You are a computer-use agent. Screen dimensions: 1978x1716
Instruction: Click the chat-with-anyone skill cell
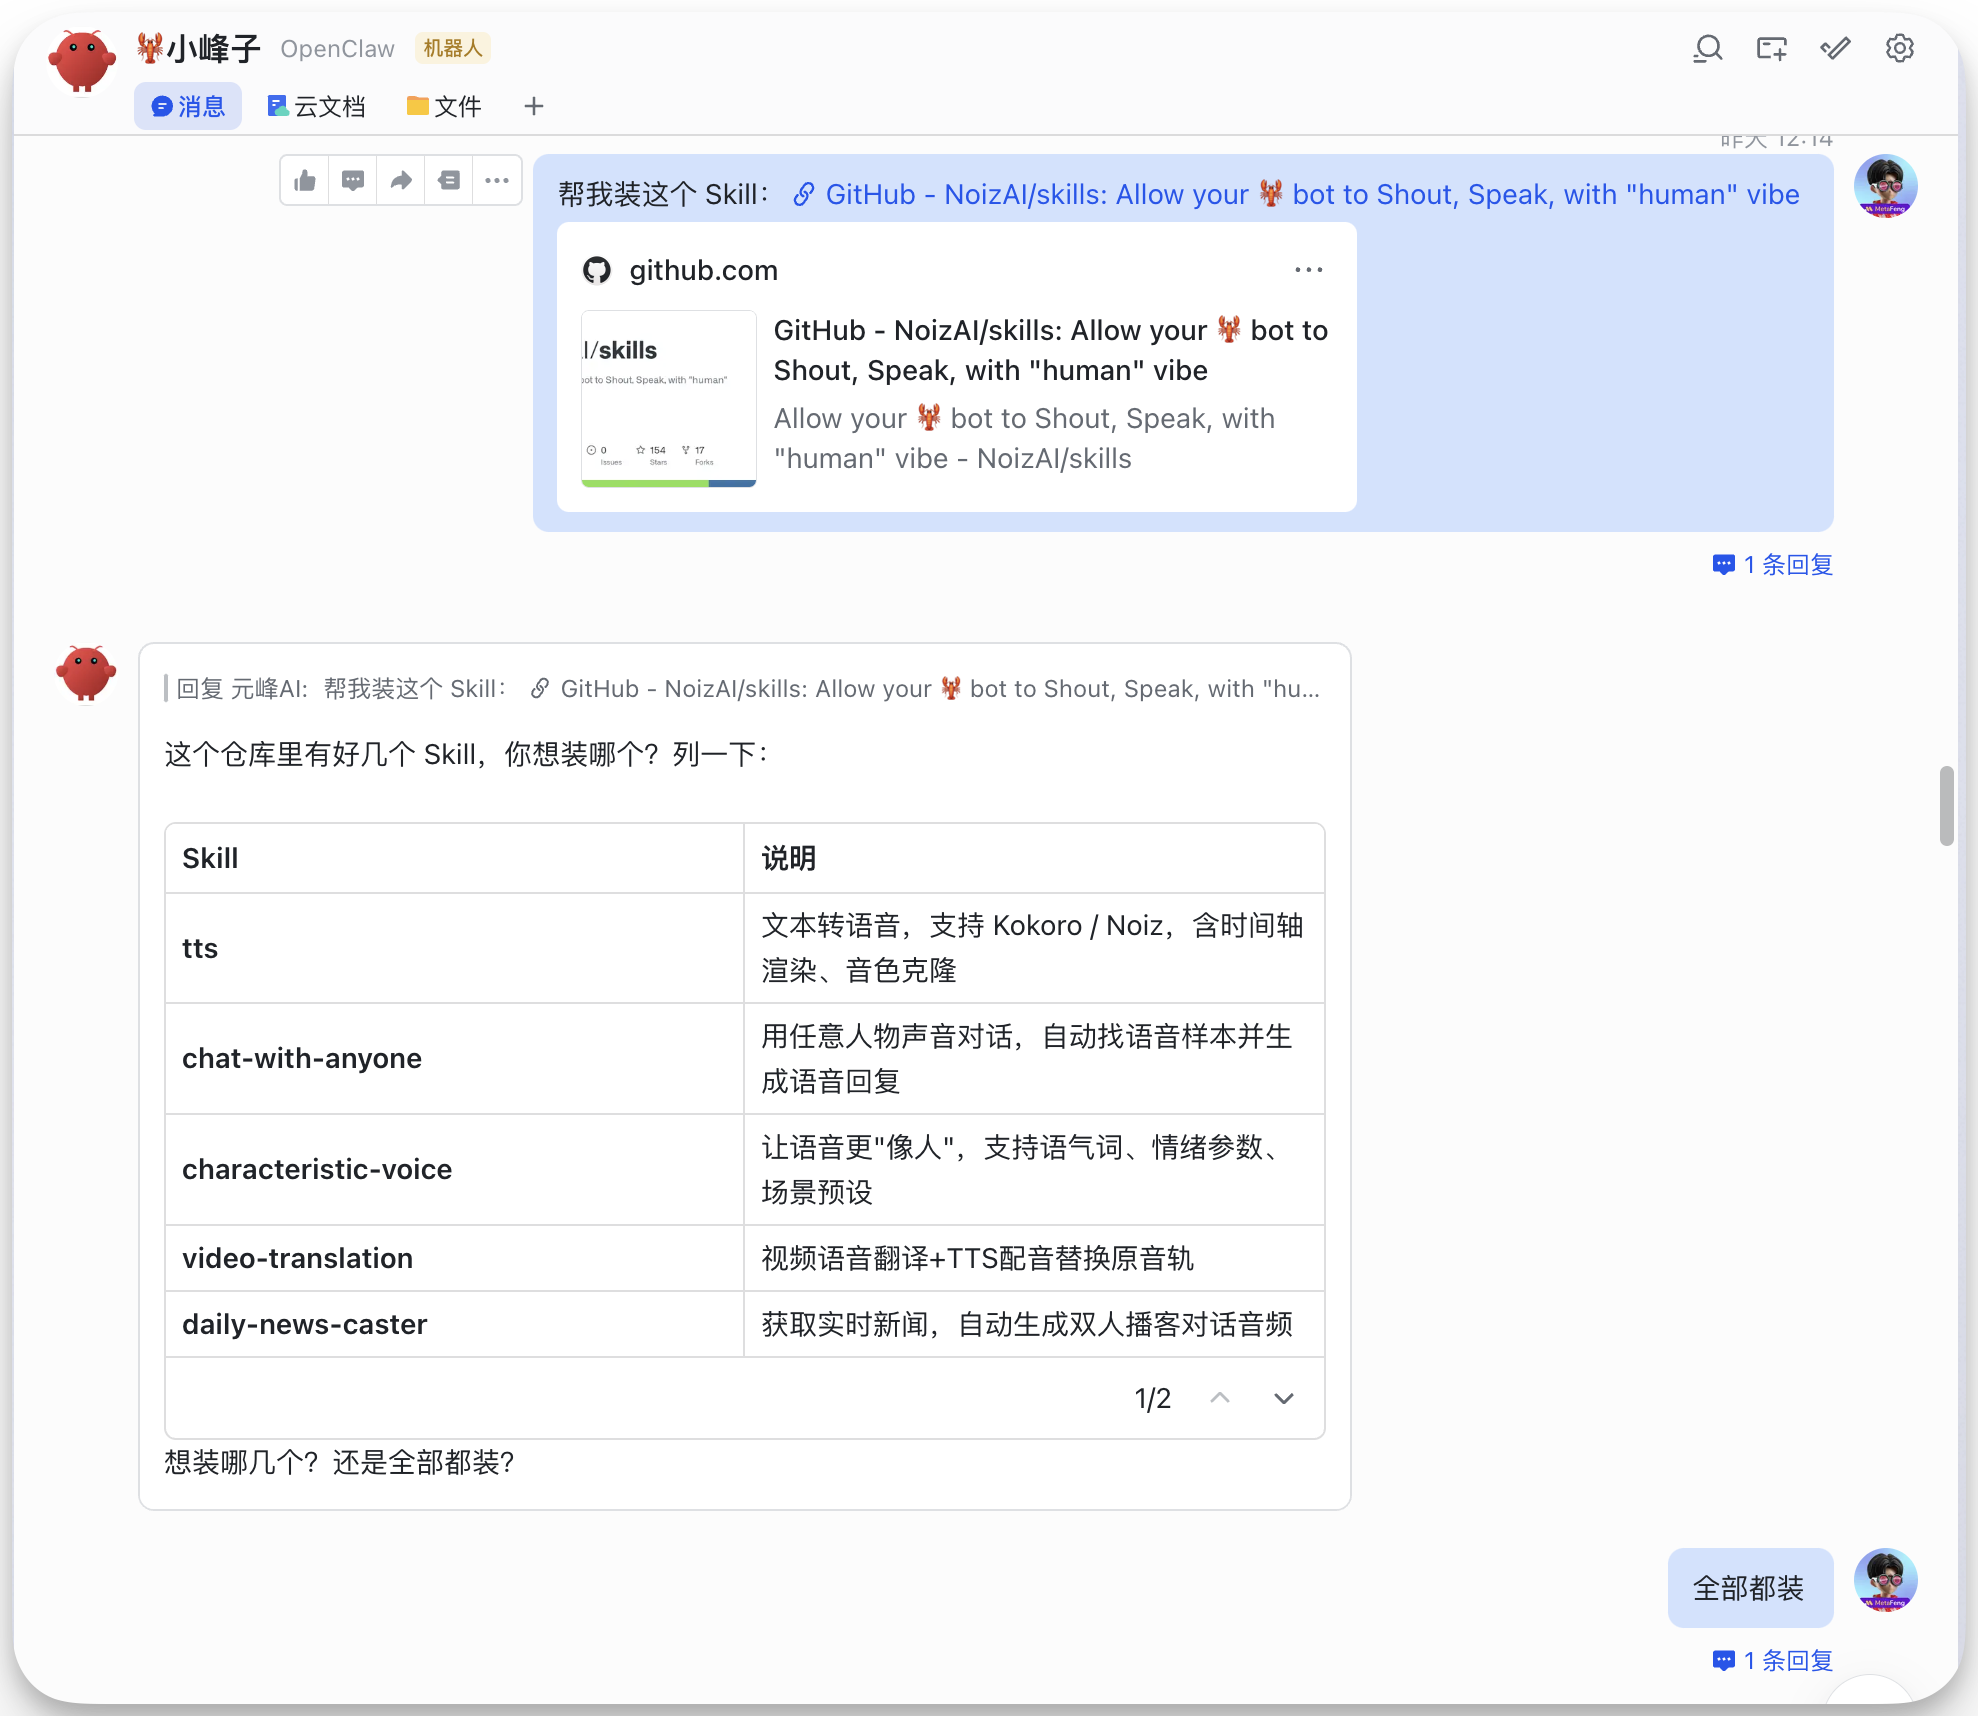(x=455, y=1059)
